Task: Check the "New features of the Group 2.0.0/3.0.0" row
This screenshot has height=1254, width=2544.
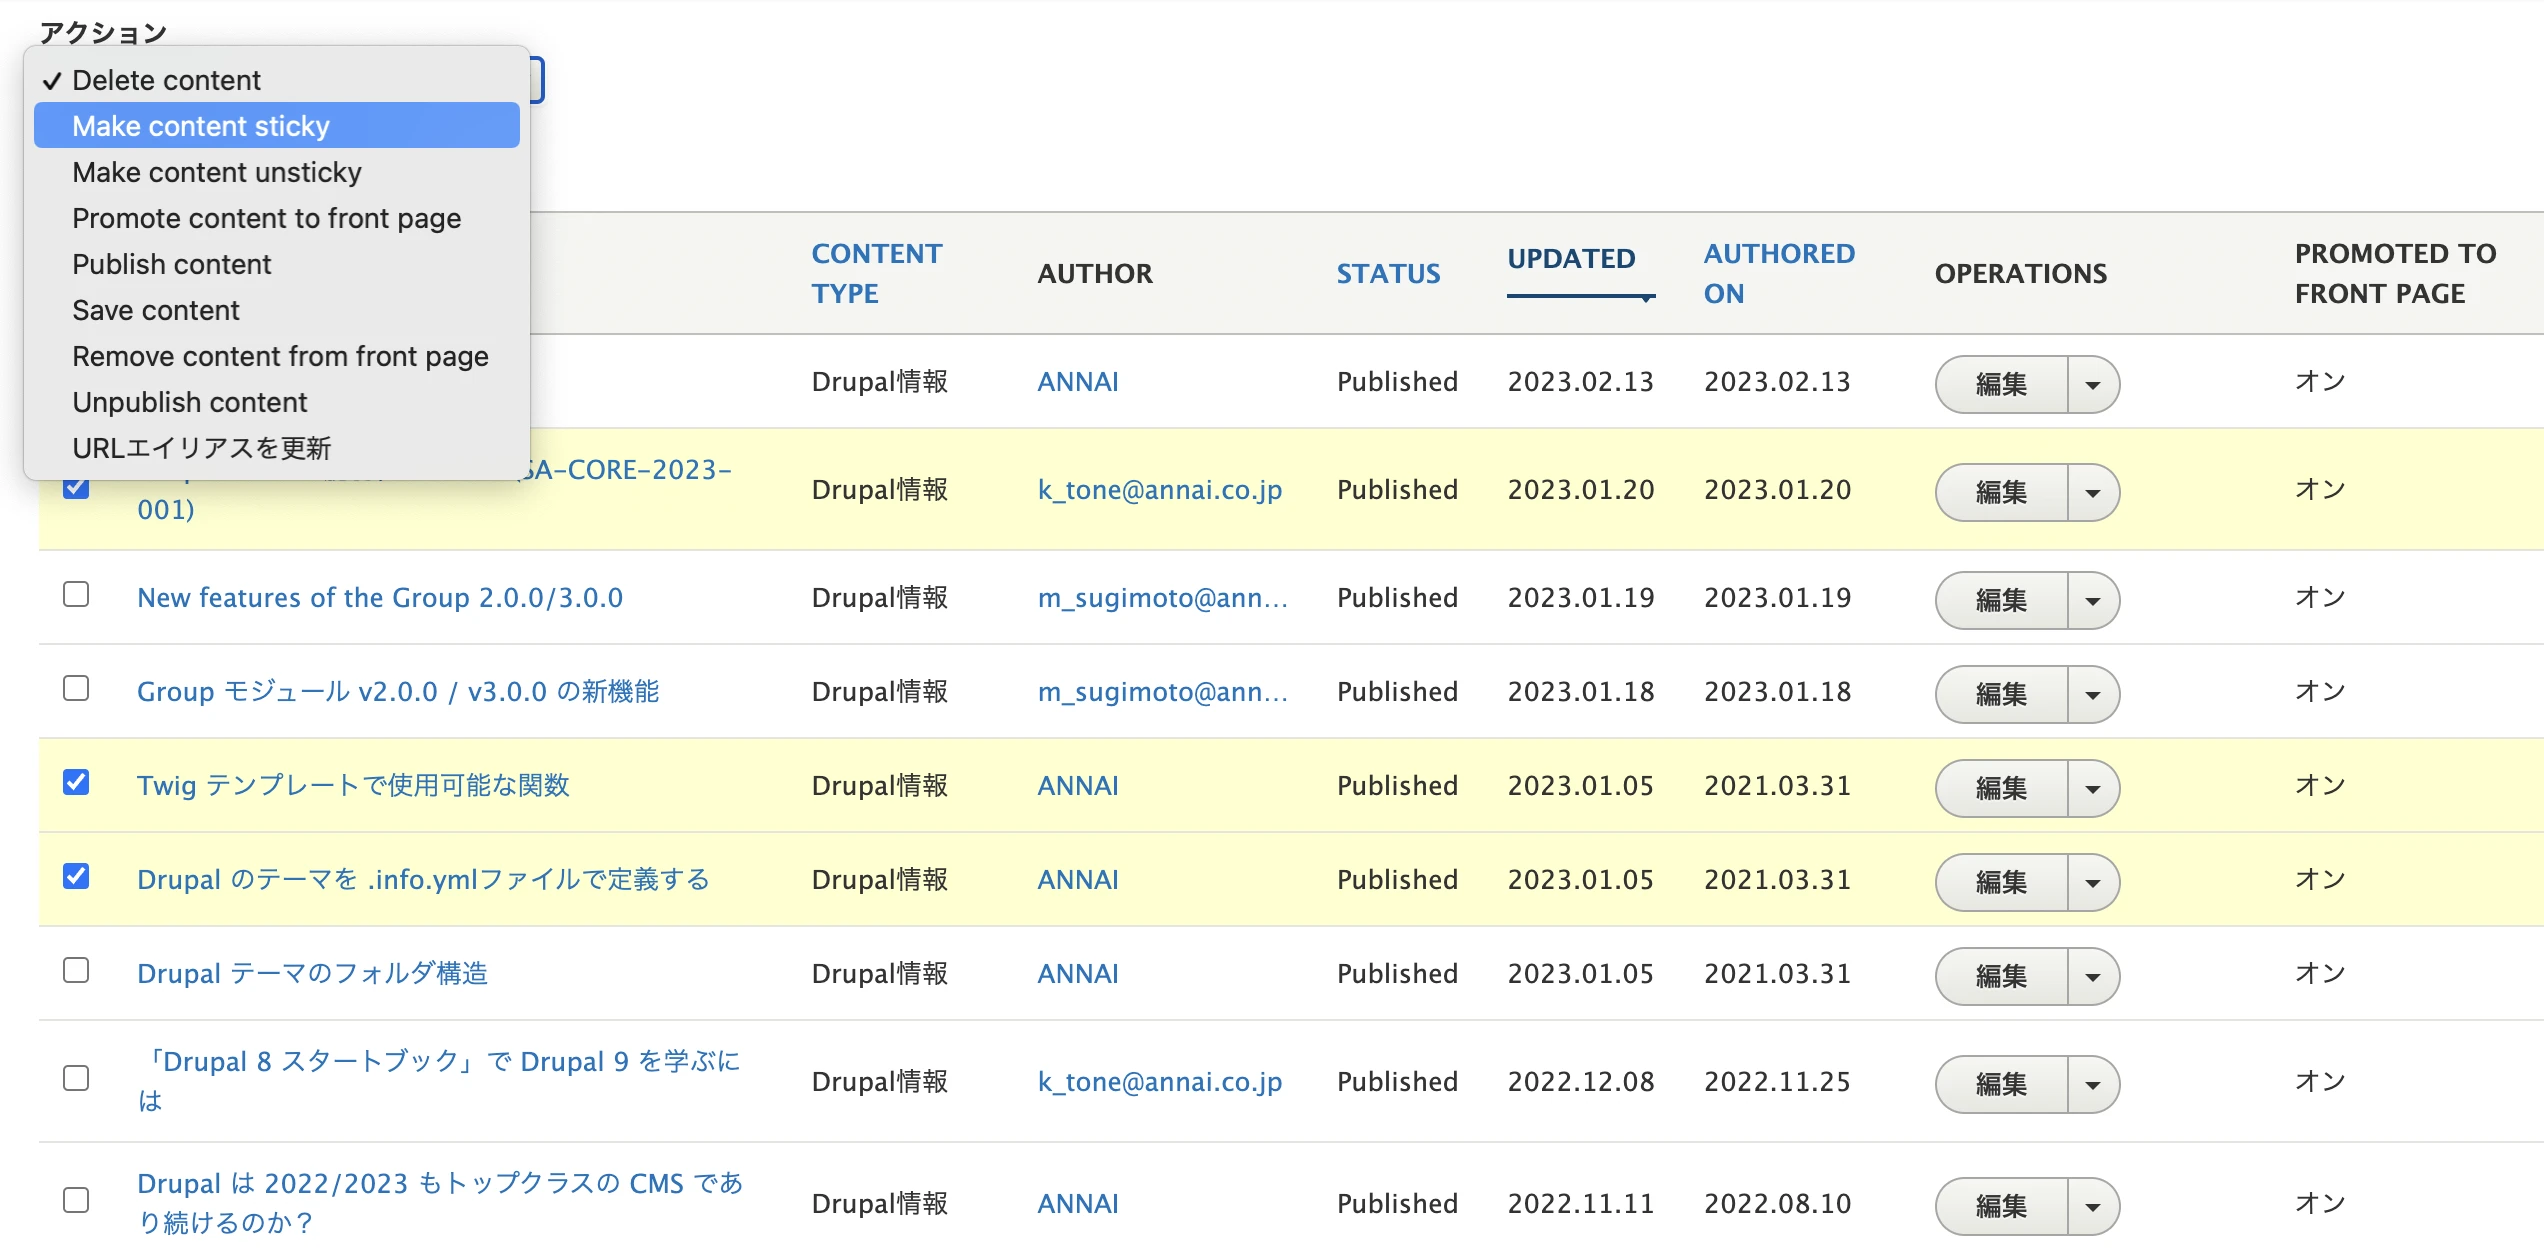Action: (76, 595)
